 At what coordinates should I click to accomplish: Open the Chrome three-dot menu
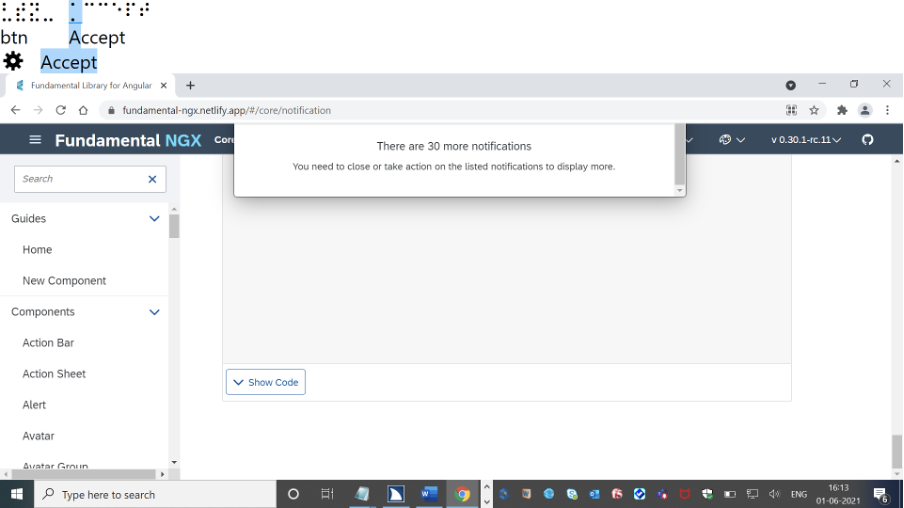[x=887, y=110]
